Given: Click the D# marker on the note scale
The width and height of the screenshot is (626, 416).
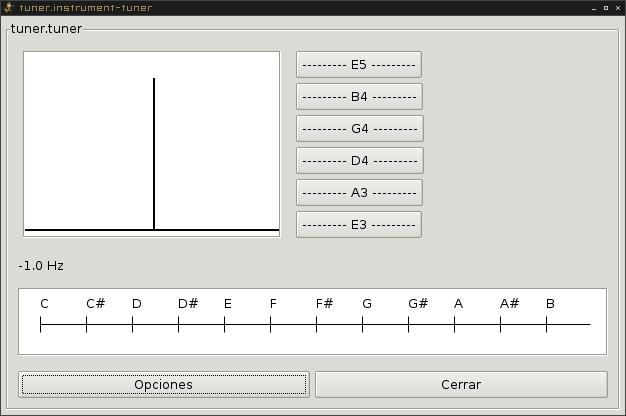Looking at the screenshot, I should (x=179, y=323).
